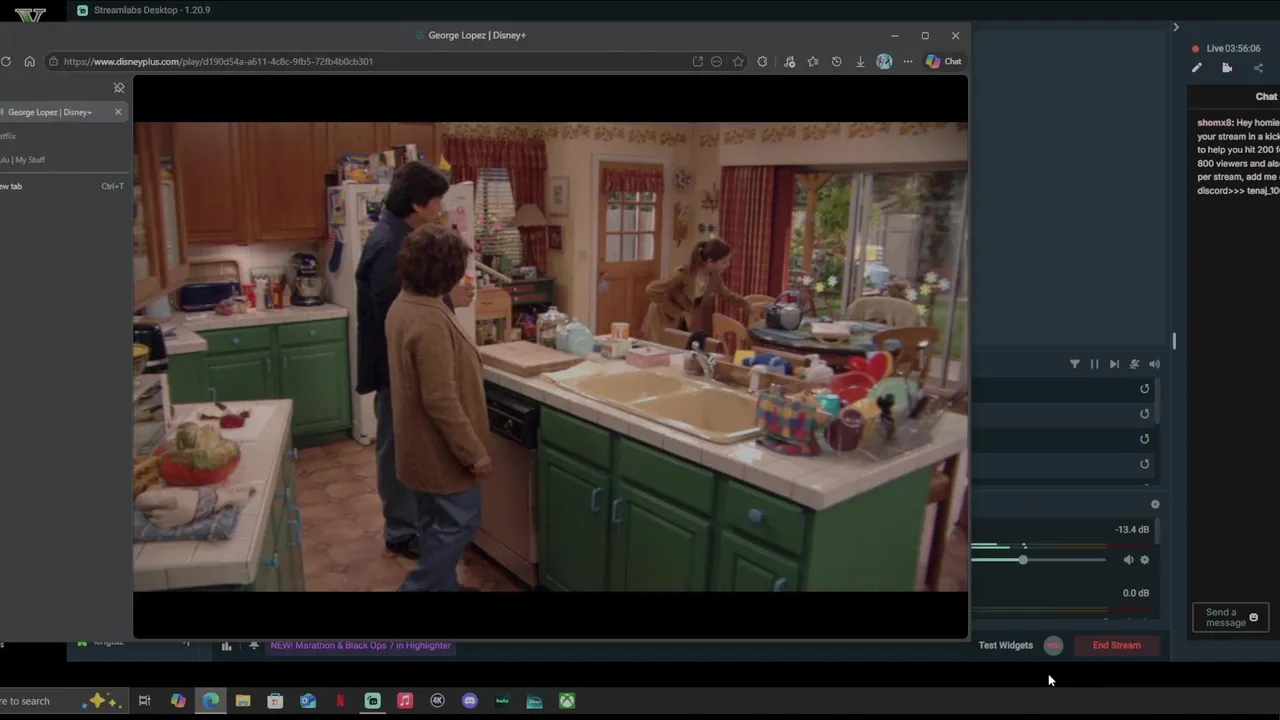Open browser Downloads icon
The image size is (1280, 720).
pos(860,61)
